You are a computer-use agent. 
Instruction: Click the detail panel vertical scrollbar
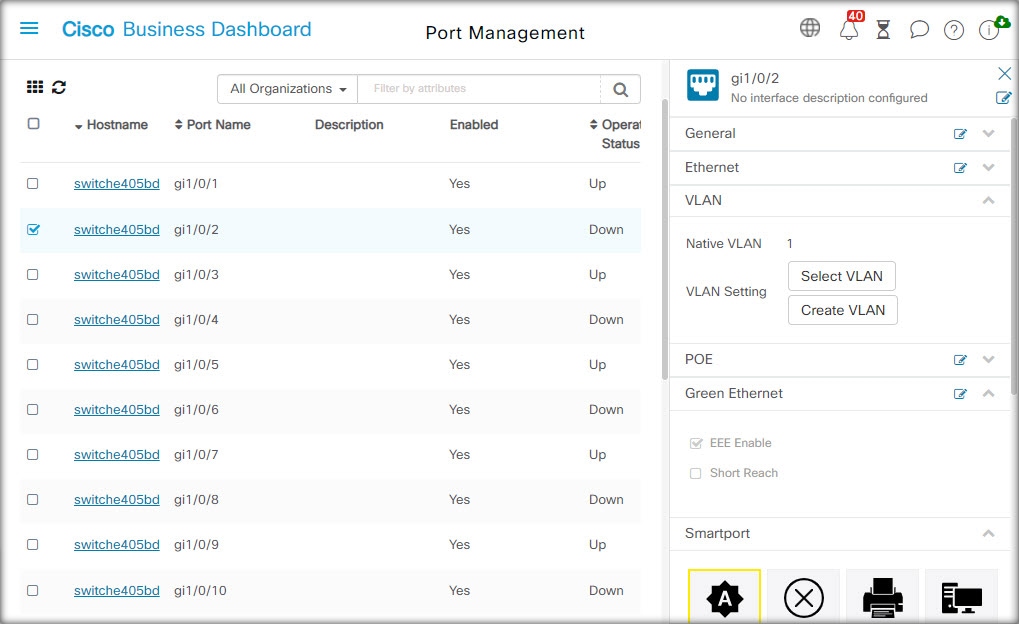point(1014,256)
